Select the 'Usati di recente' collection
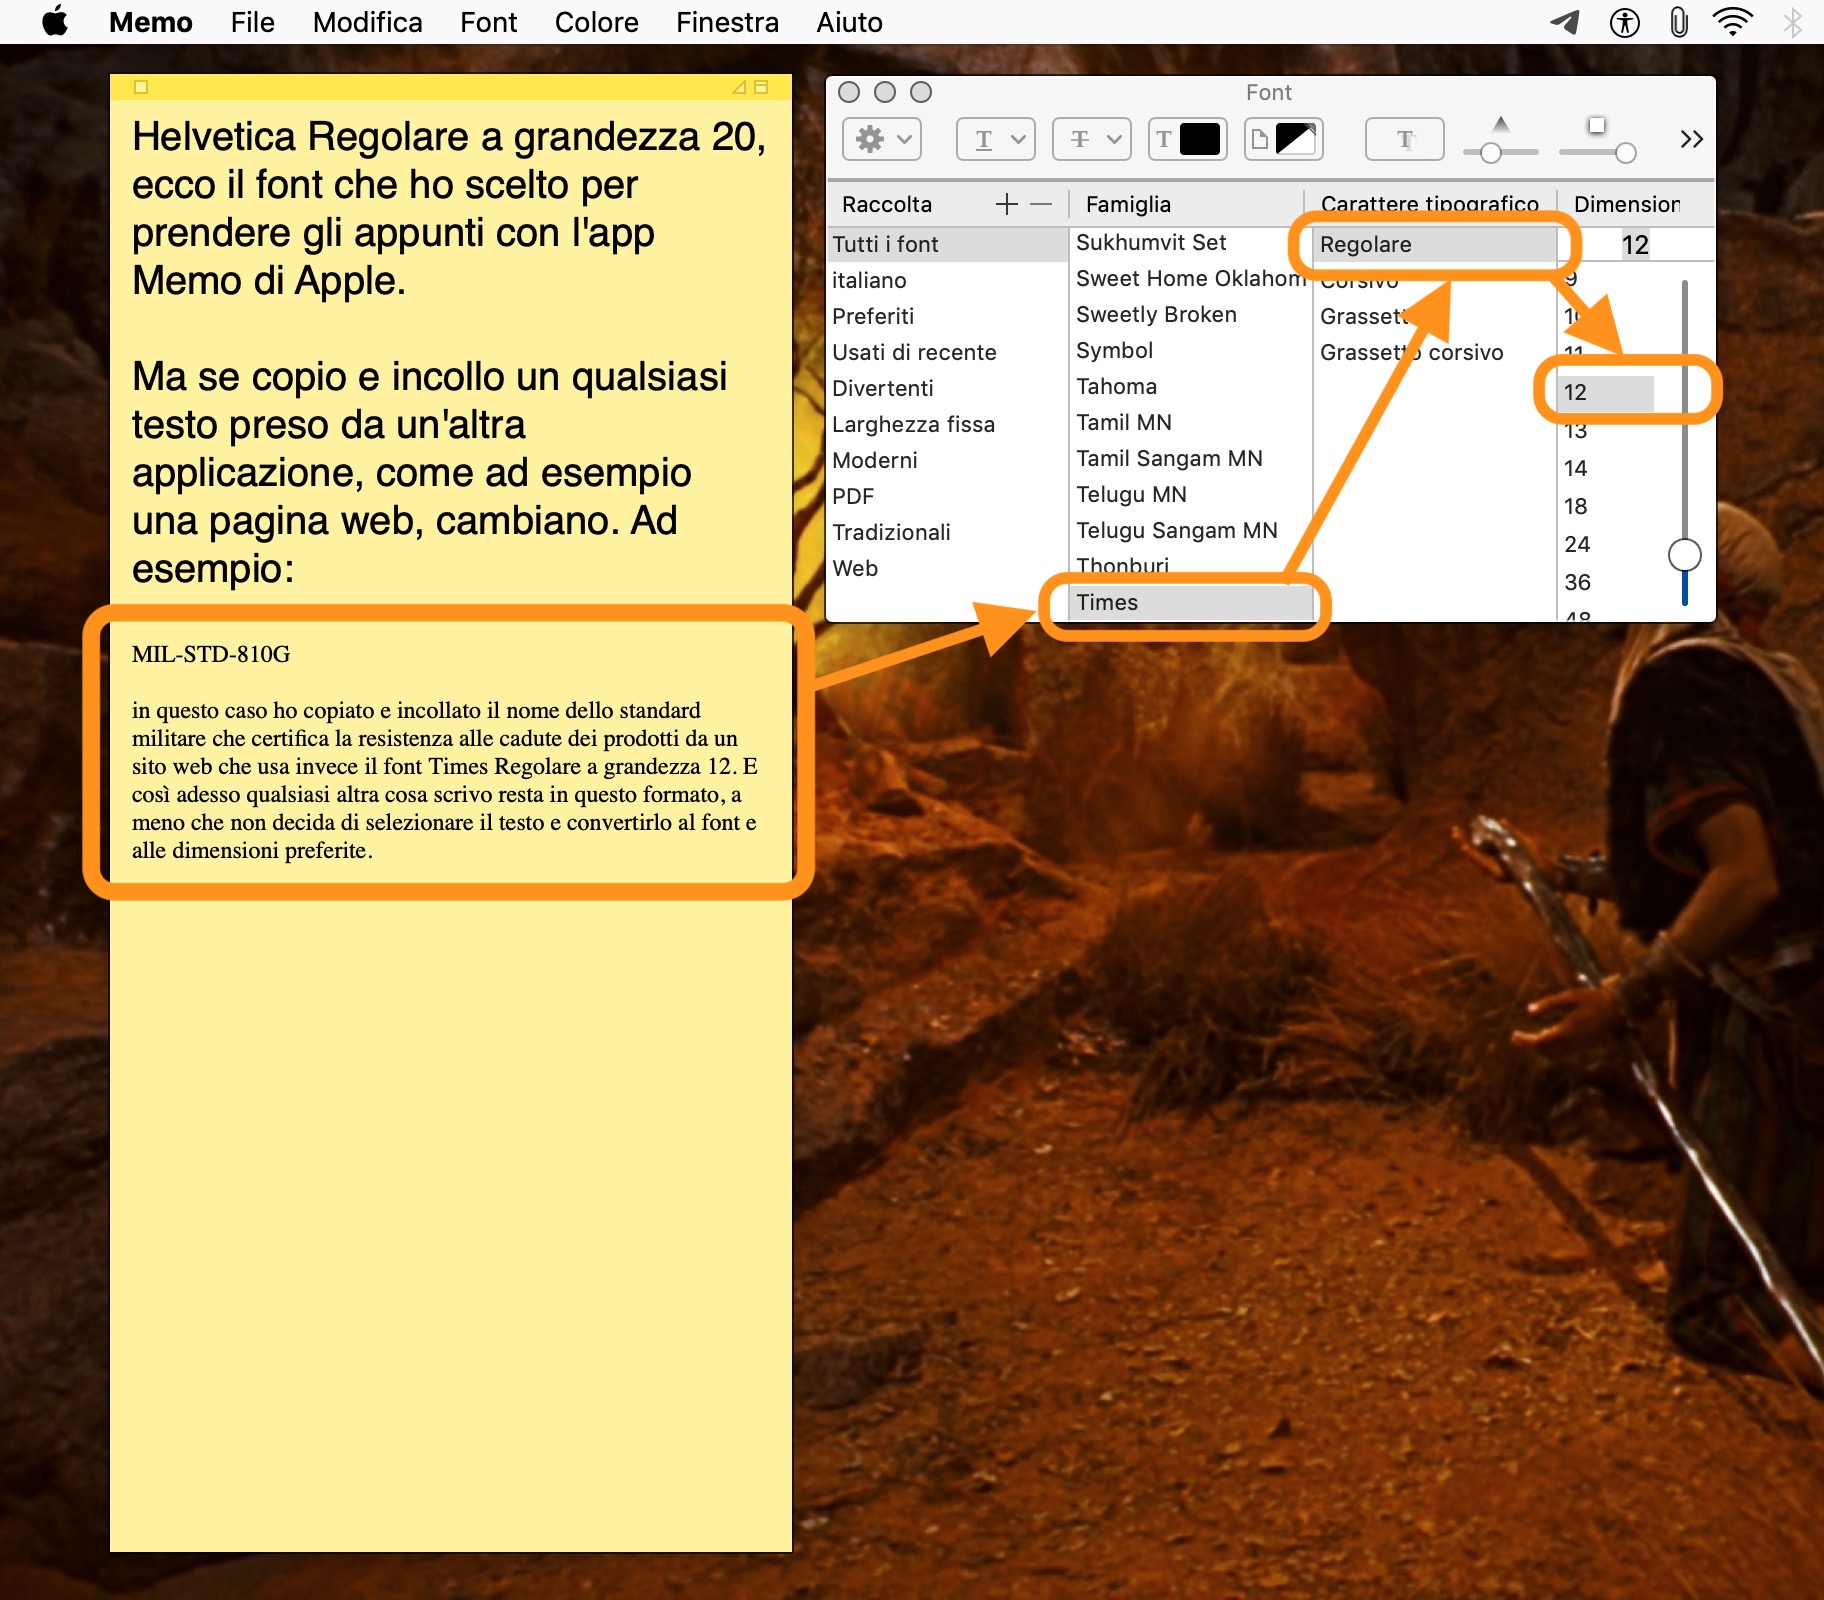Screen dimensions: 1824x1600 coord(947,352)
